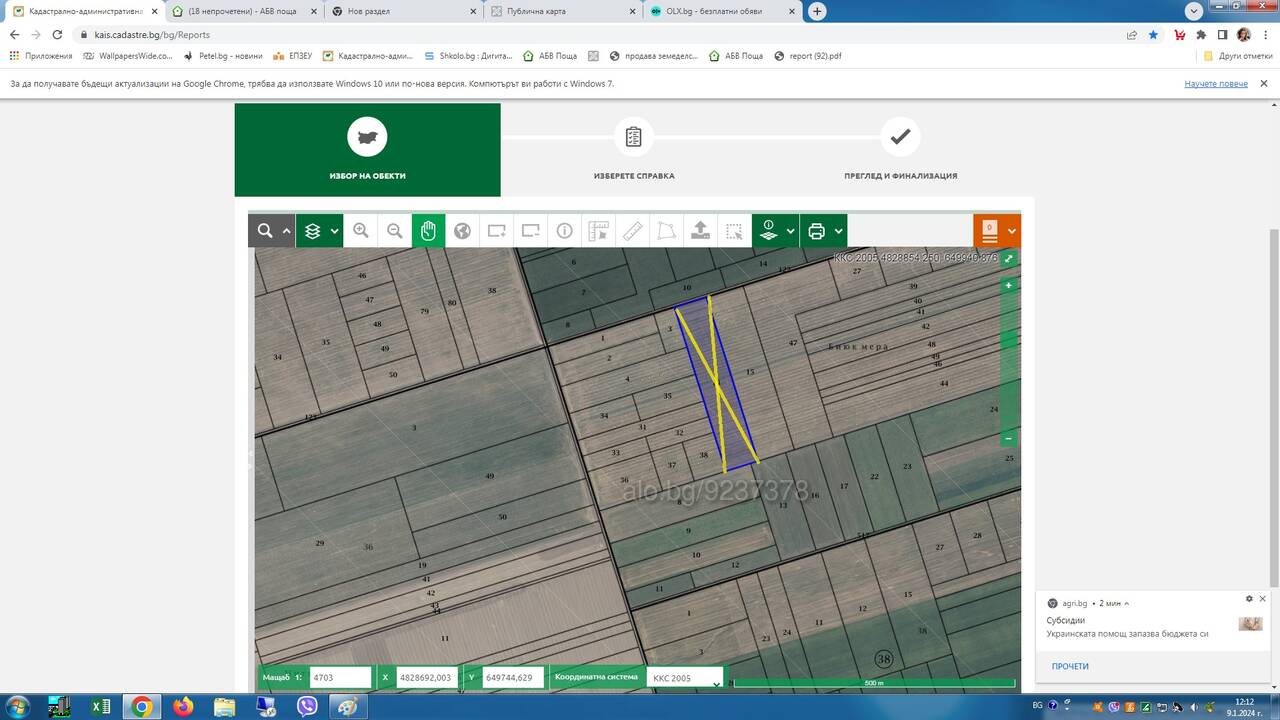The width and height of the screenshot is (1280, 720).
Task: Choose the polygon area measure tool
Action: pyautogui.click(x=666, y=231)
